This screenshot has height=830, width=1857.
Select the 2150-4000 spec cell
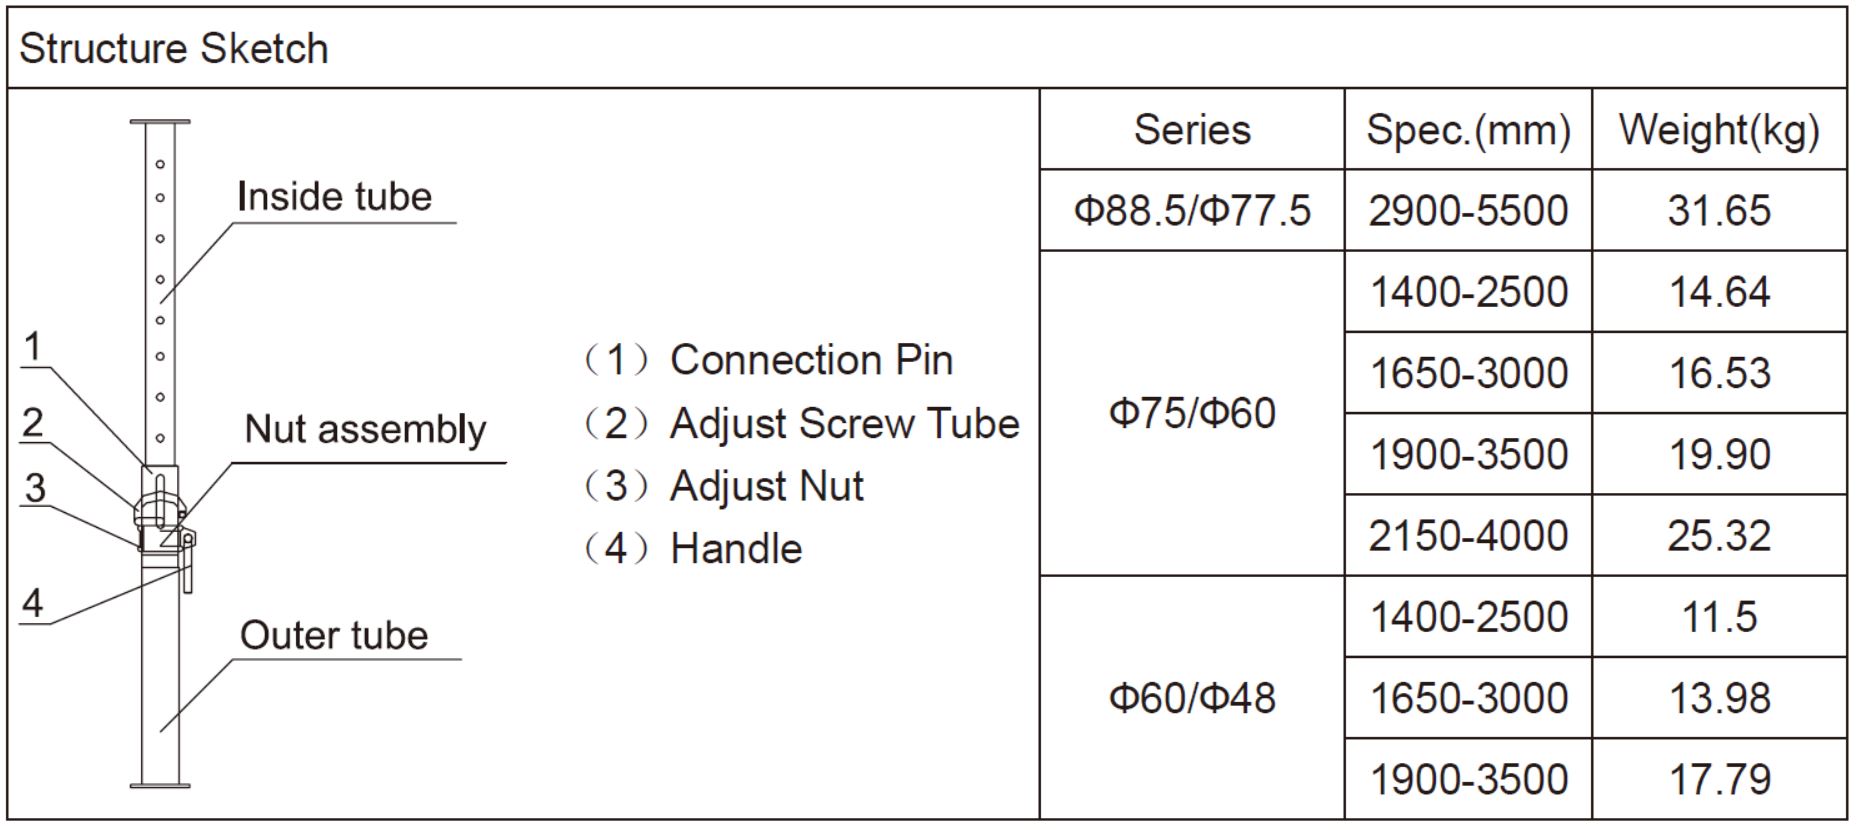coord(1468,536)
